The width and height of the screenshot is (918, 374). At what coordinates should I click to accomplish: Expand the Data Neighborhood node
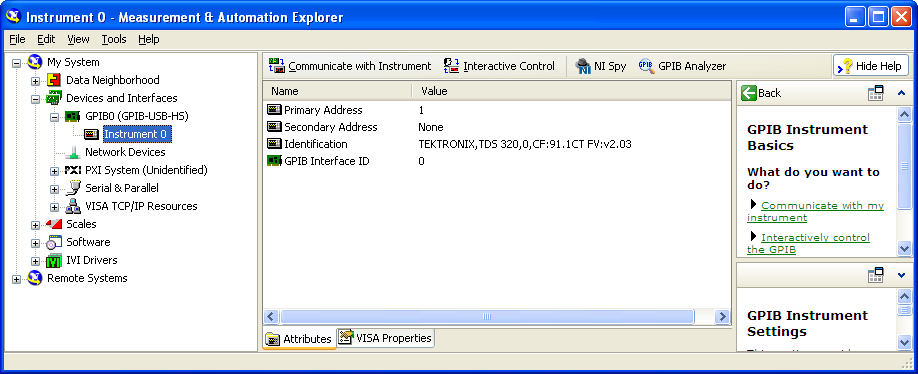coord(35,81)
